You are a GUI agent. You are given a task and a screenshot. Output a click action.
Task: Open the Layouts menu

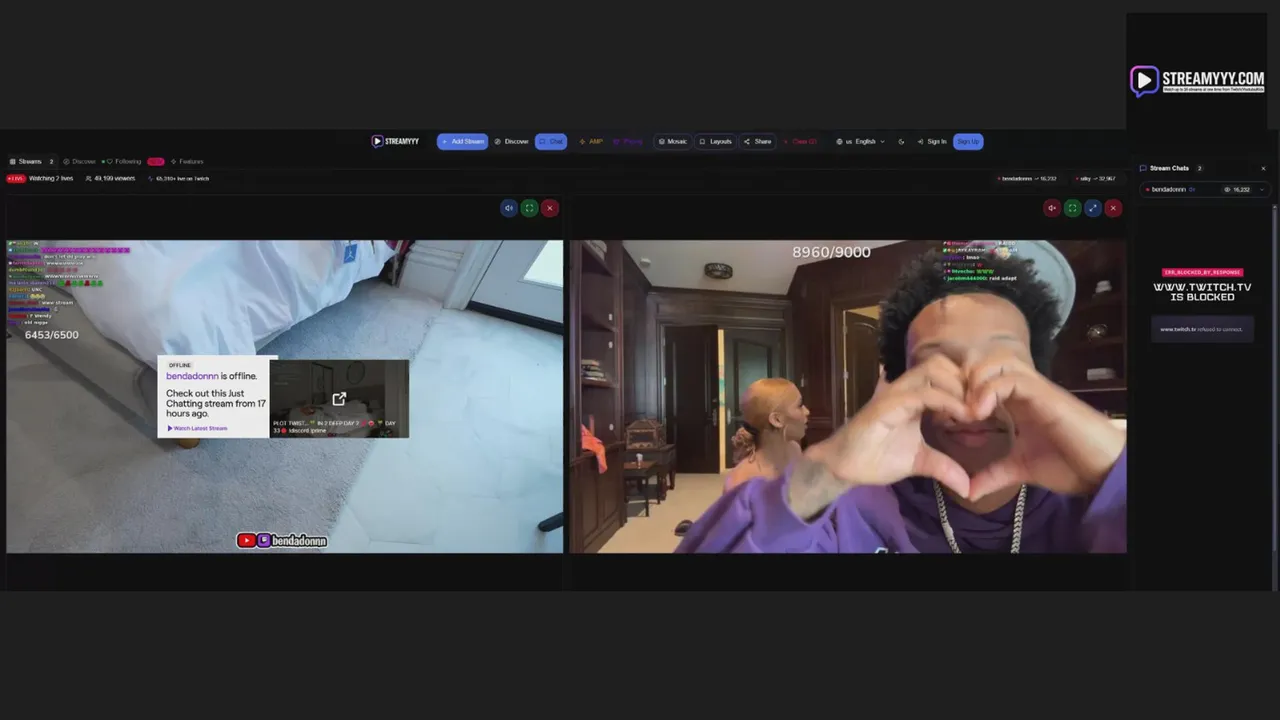tap(716, 141)
